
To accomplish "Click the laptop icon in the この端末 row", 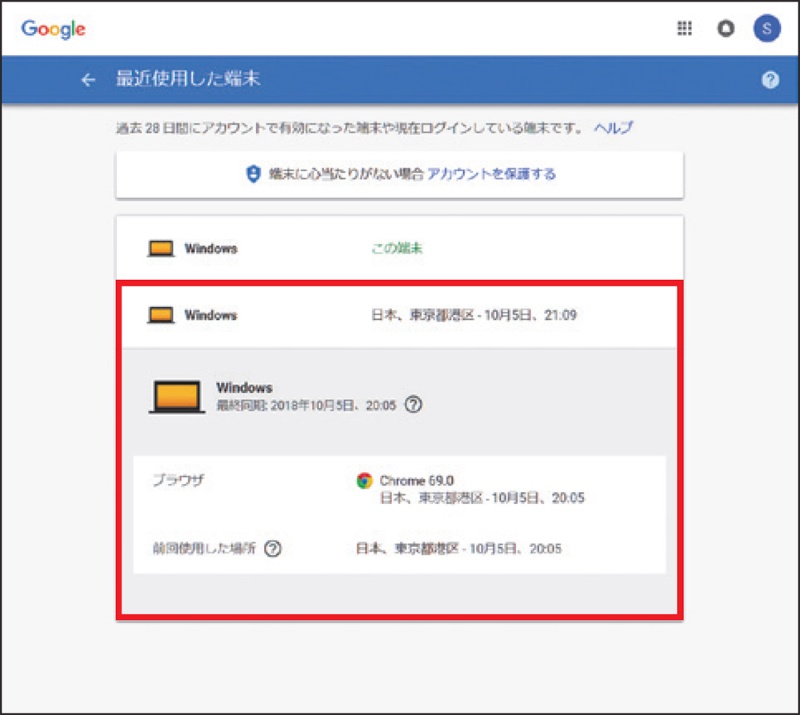I will 161,248.
